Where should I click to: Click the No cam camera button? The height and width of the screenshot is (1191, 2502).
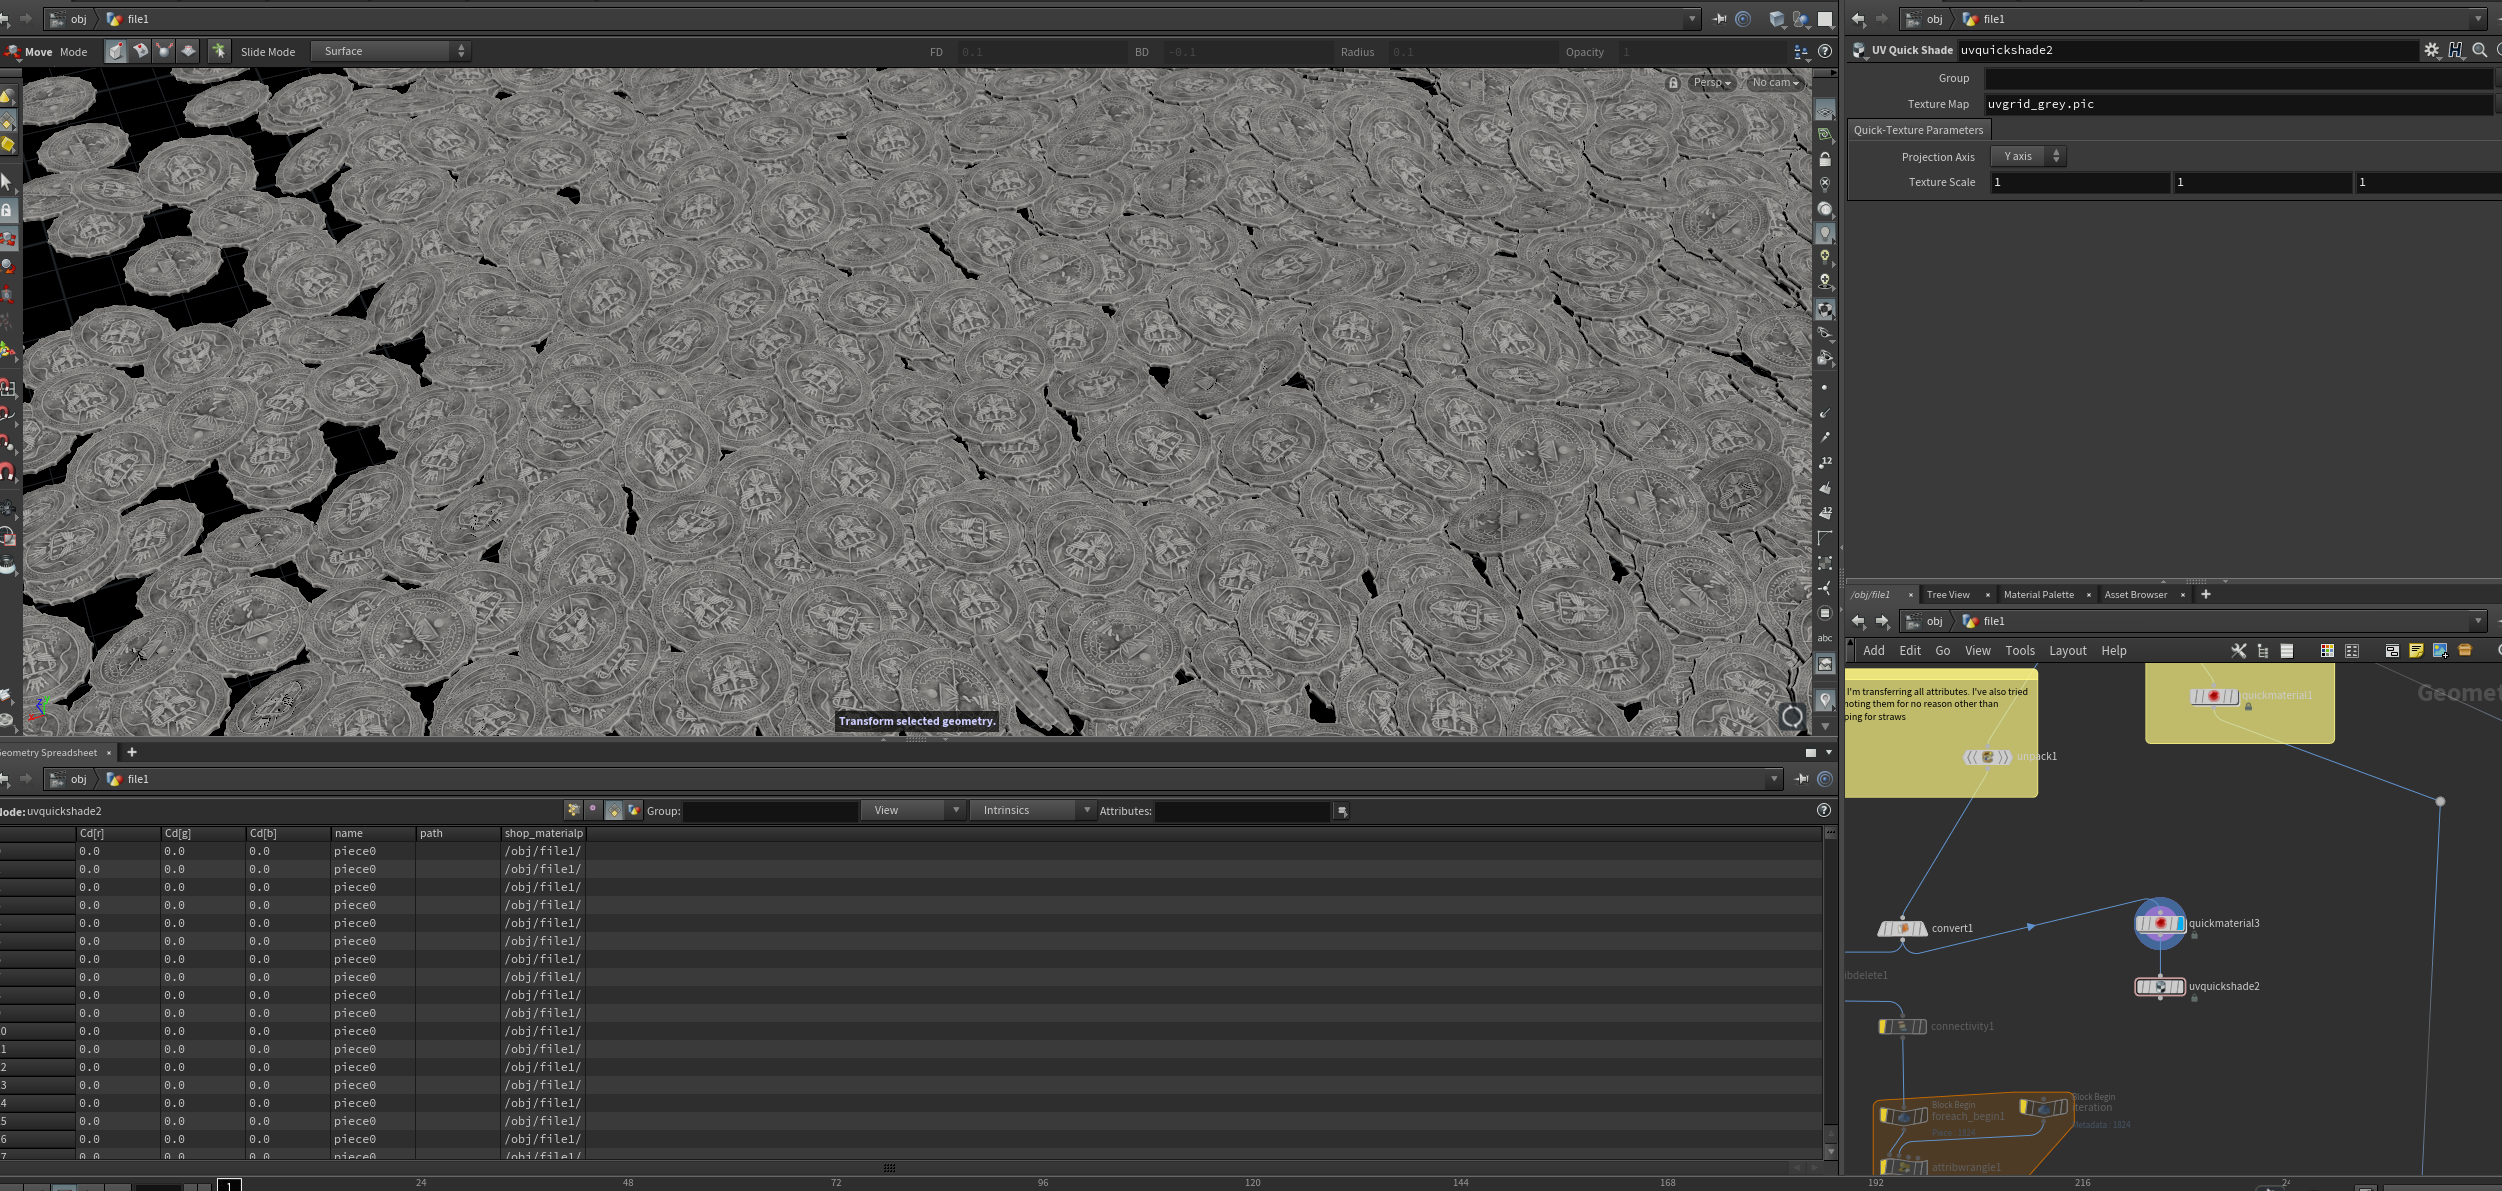click(1775, 83)
